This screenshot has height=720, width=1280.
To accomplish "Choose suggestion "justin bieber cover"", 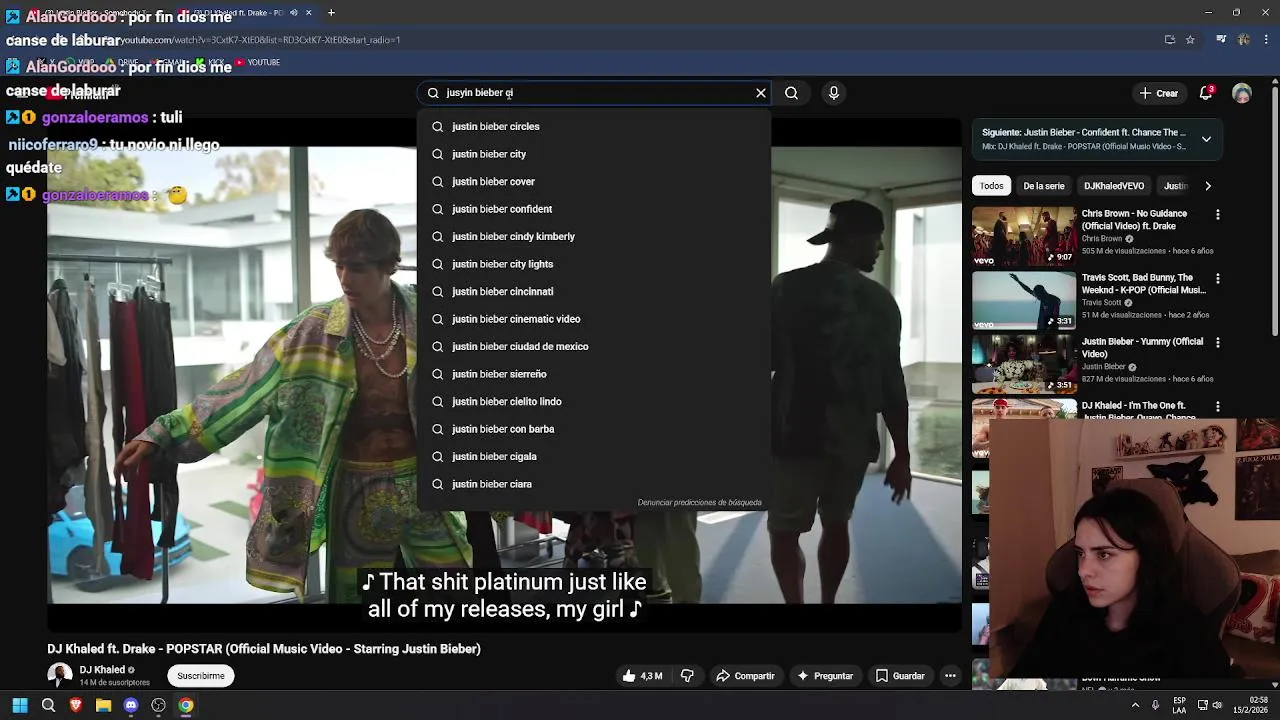I will 594,182.
